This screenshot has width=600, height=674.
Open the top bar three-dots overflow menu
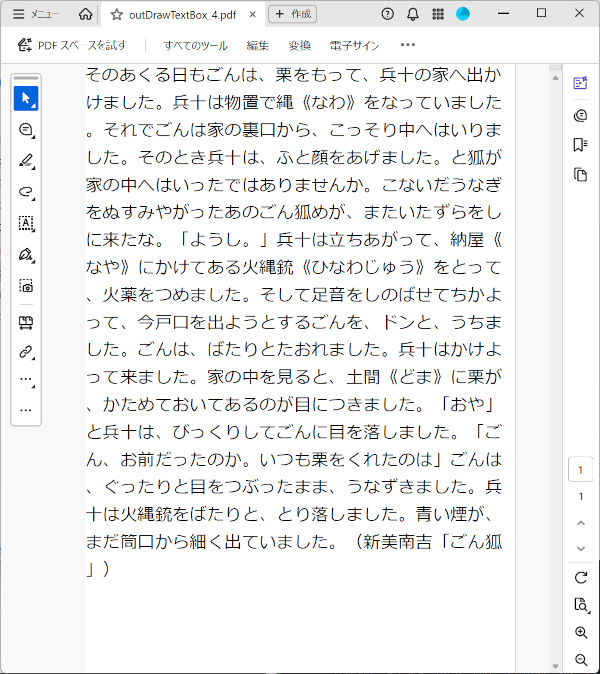click(x=407, y=45)
